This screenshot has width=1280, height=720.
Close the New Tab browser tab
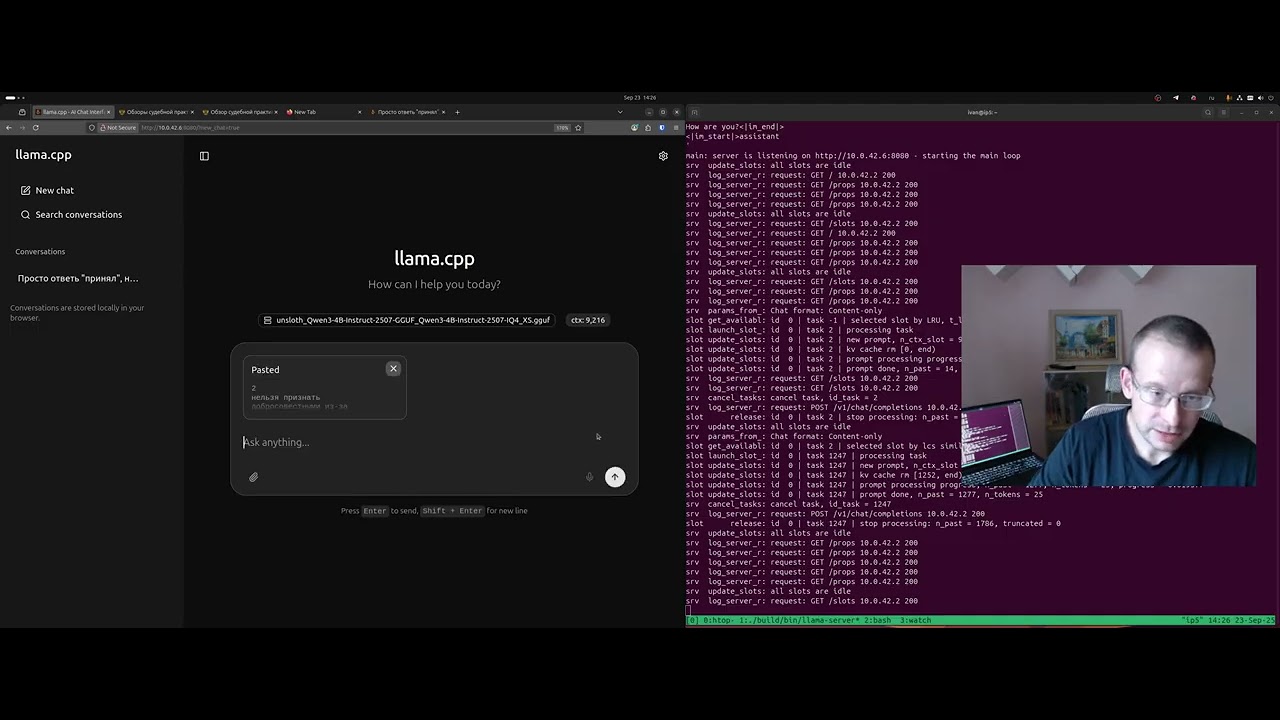(x=360, y=112)
